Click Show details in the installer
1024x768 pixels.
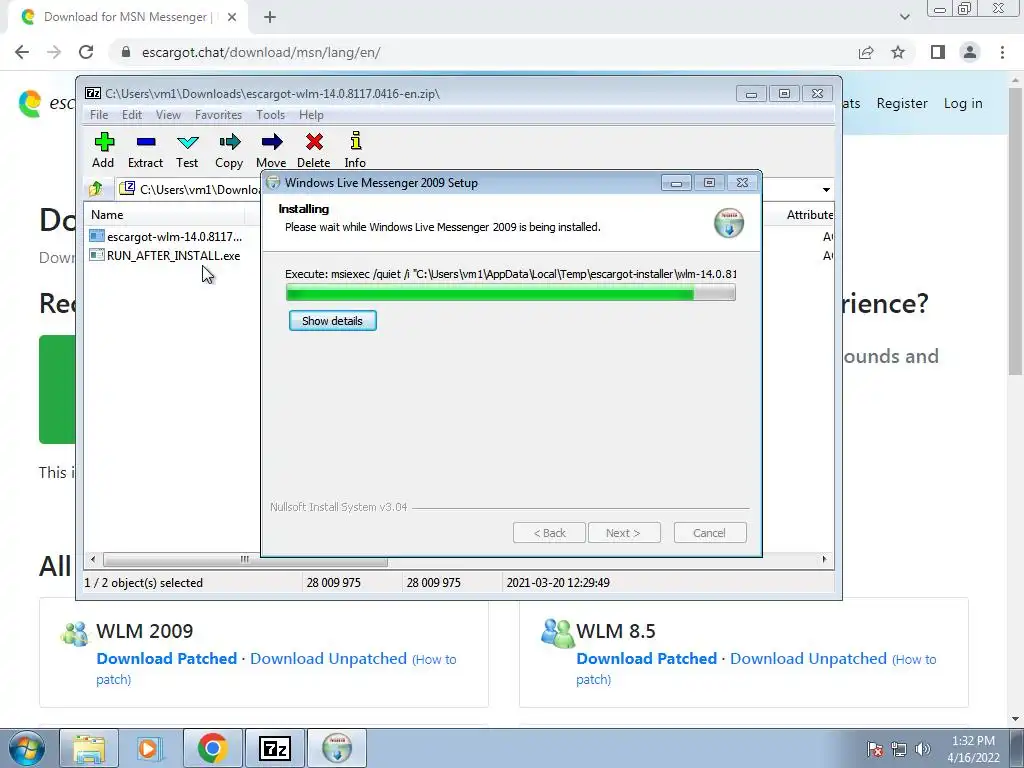(332, 321)
